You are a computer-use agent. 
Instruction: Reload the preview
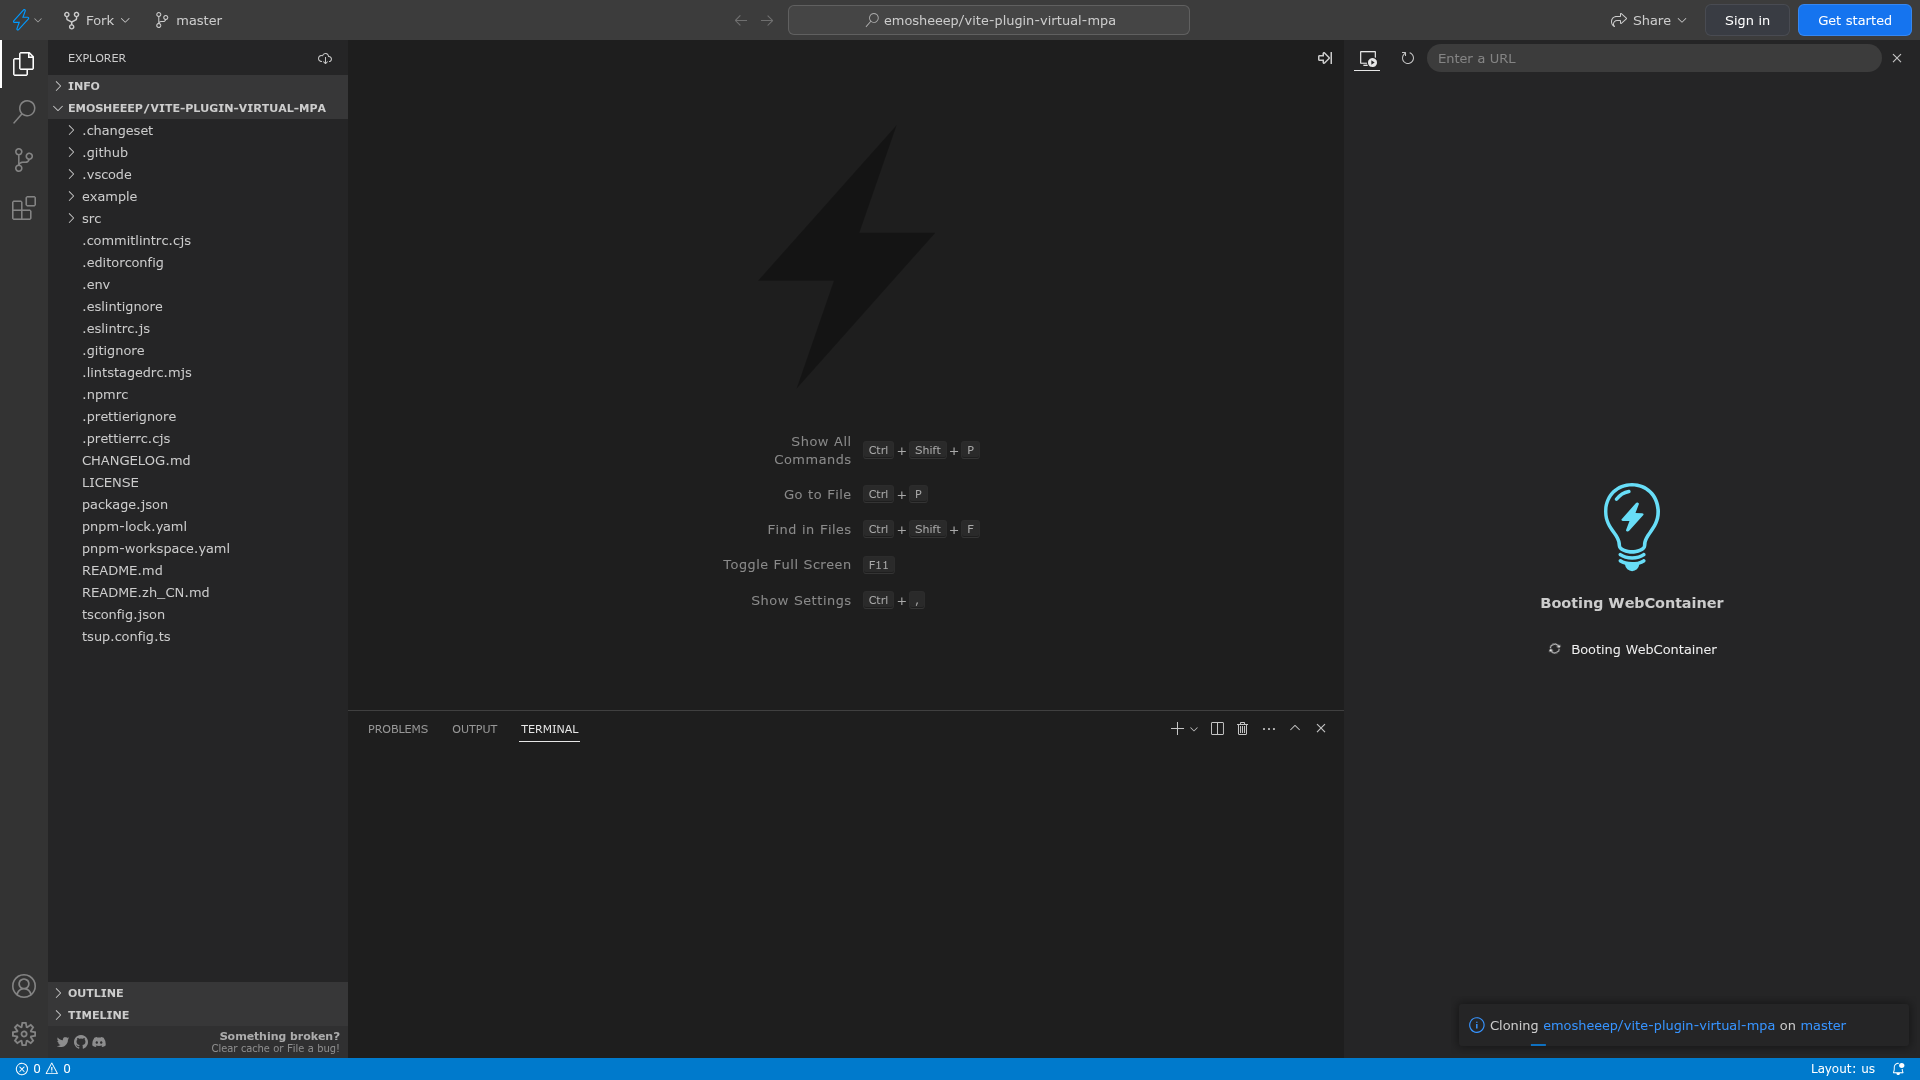coord(1407,58)
